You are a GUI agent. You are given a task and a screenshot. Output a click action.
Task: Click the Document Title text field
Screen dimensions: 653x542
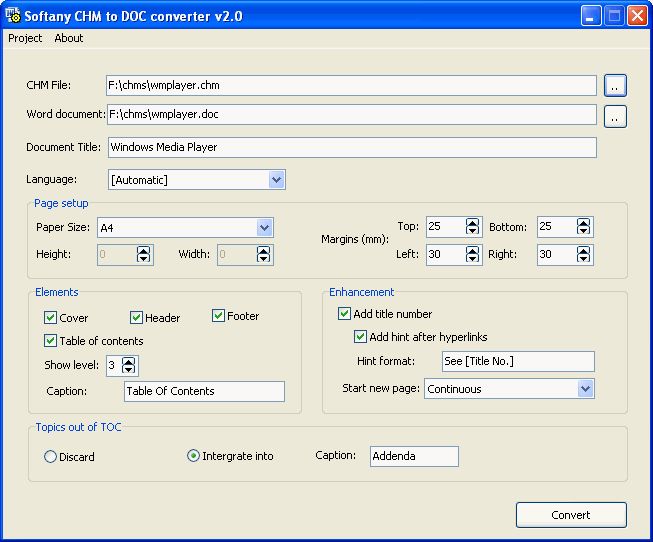pos(351,147)
